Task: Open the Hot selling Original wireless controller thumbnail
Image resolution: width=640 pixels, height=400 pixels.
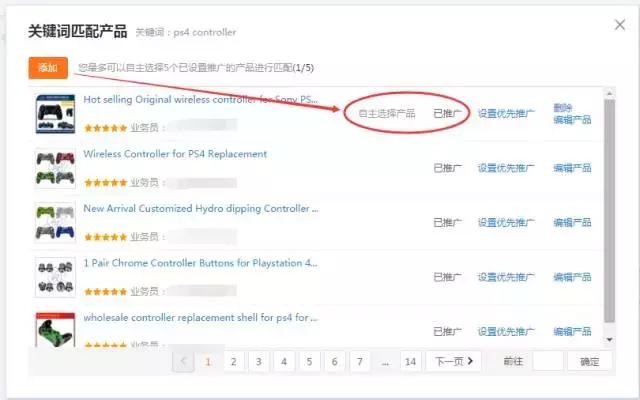Action: coord(55,114)
